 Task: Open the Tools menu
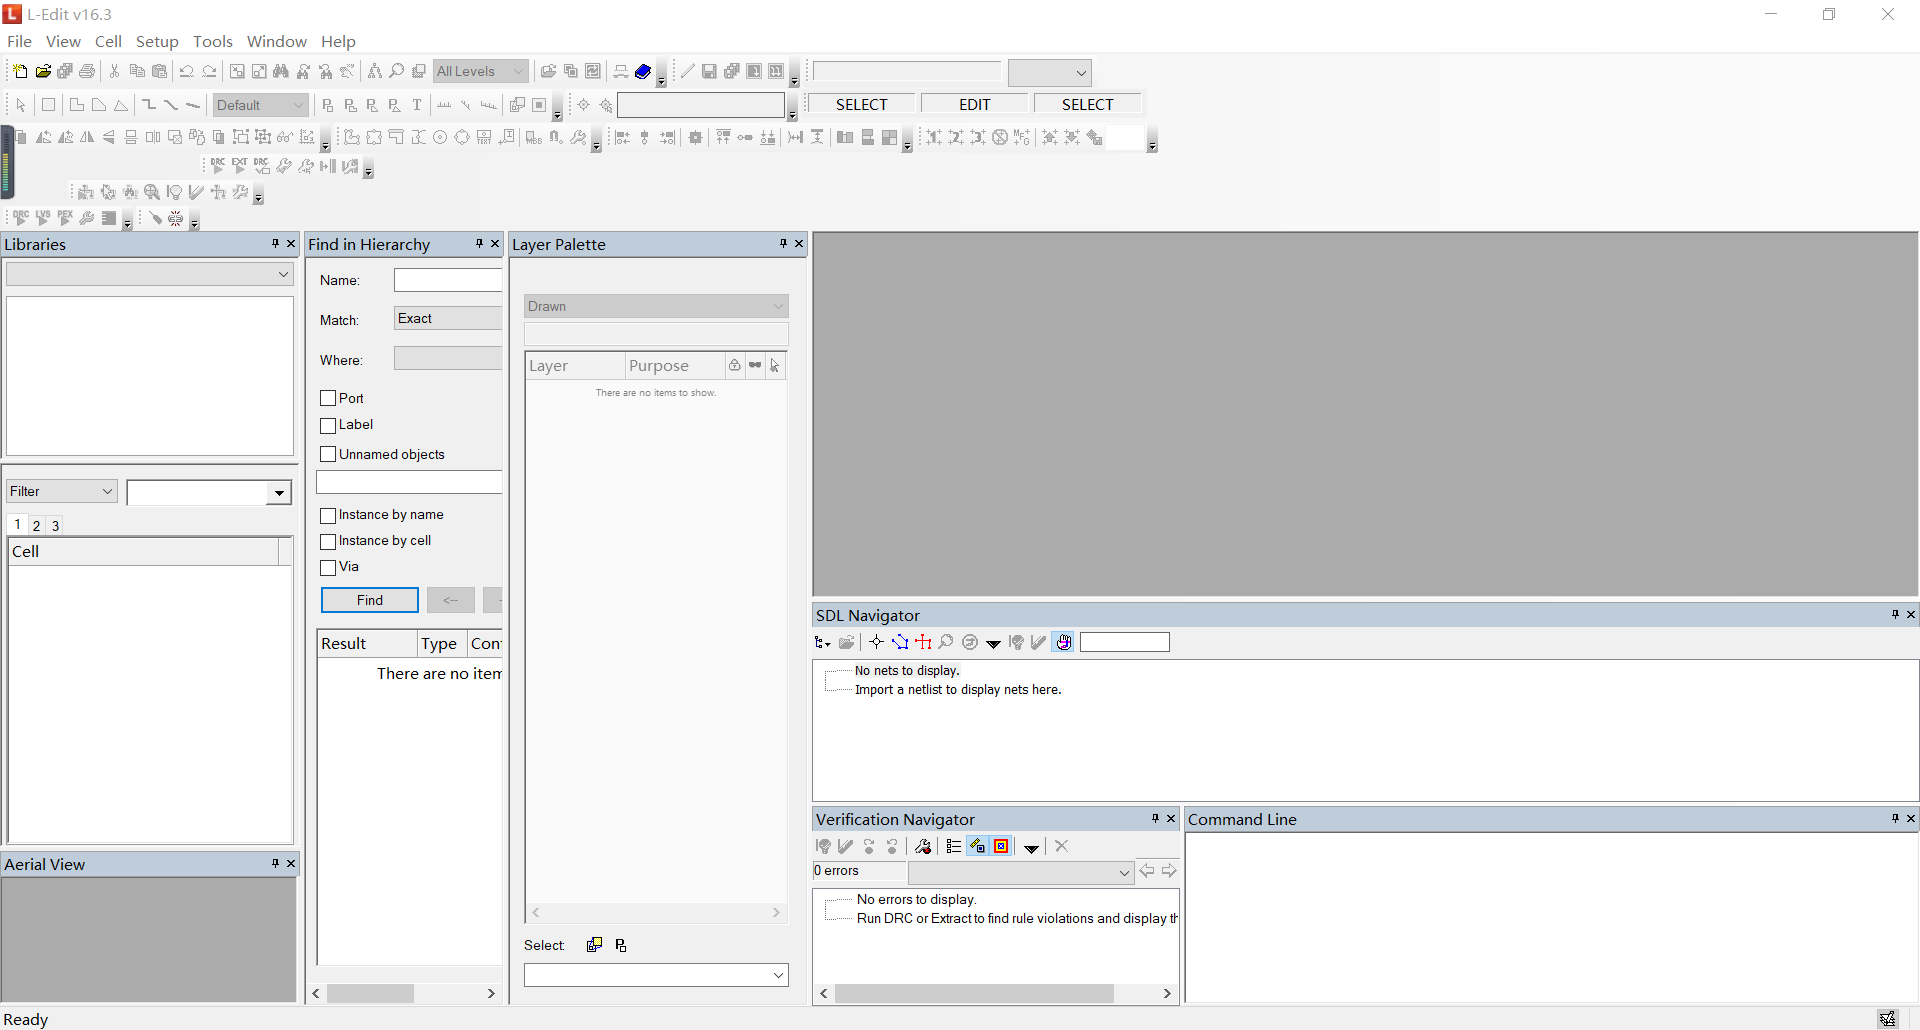(x=213, y=41)
